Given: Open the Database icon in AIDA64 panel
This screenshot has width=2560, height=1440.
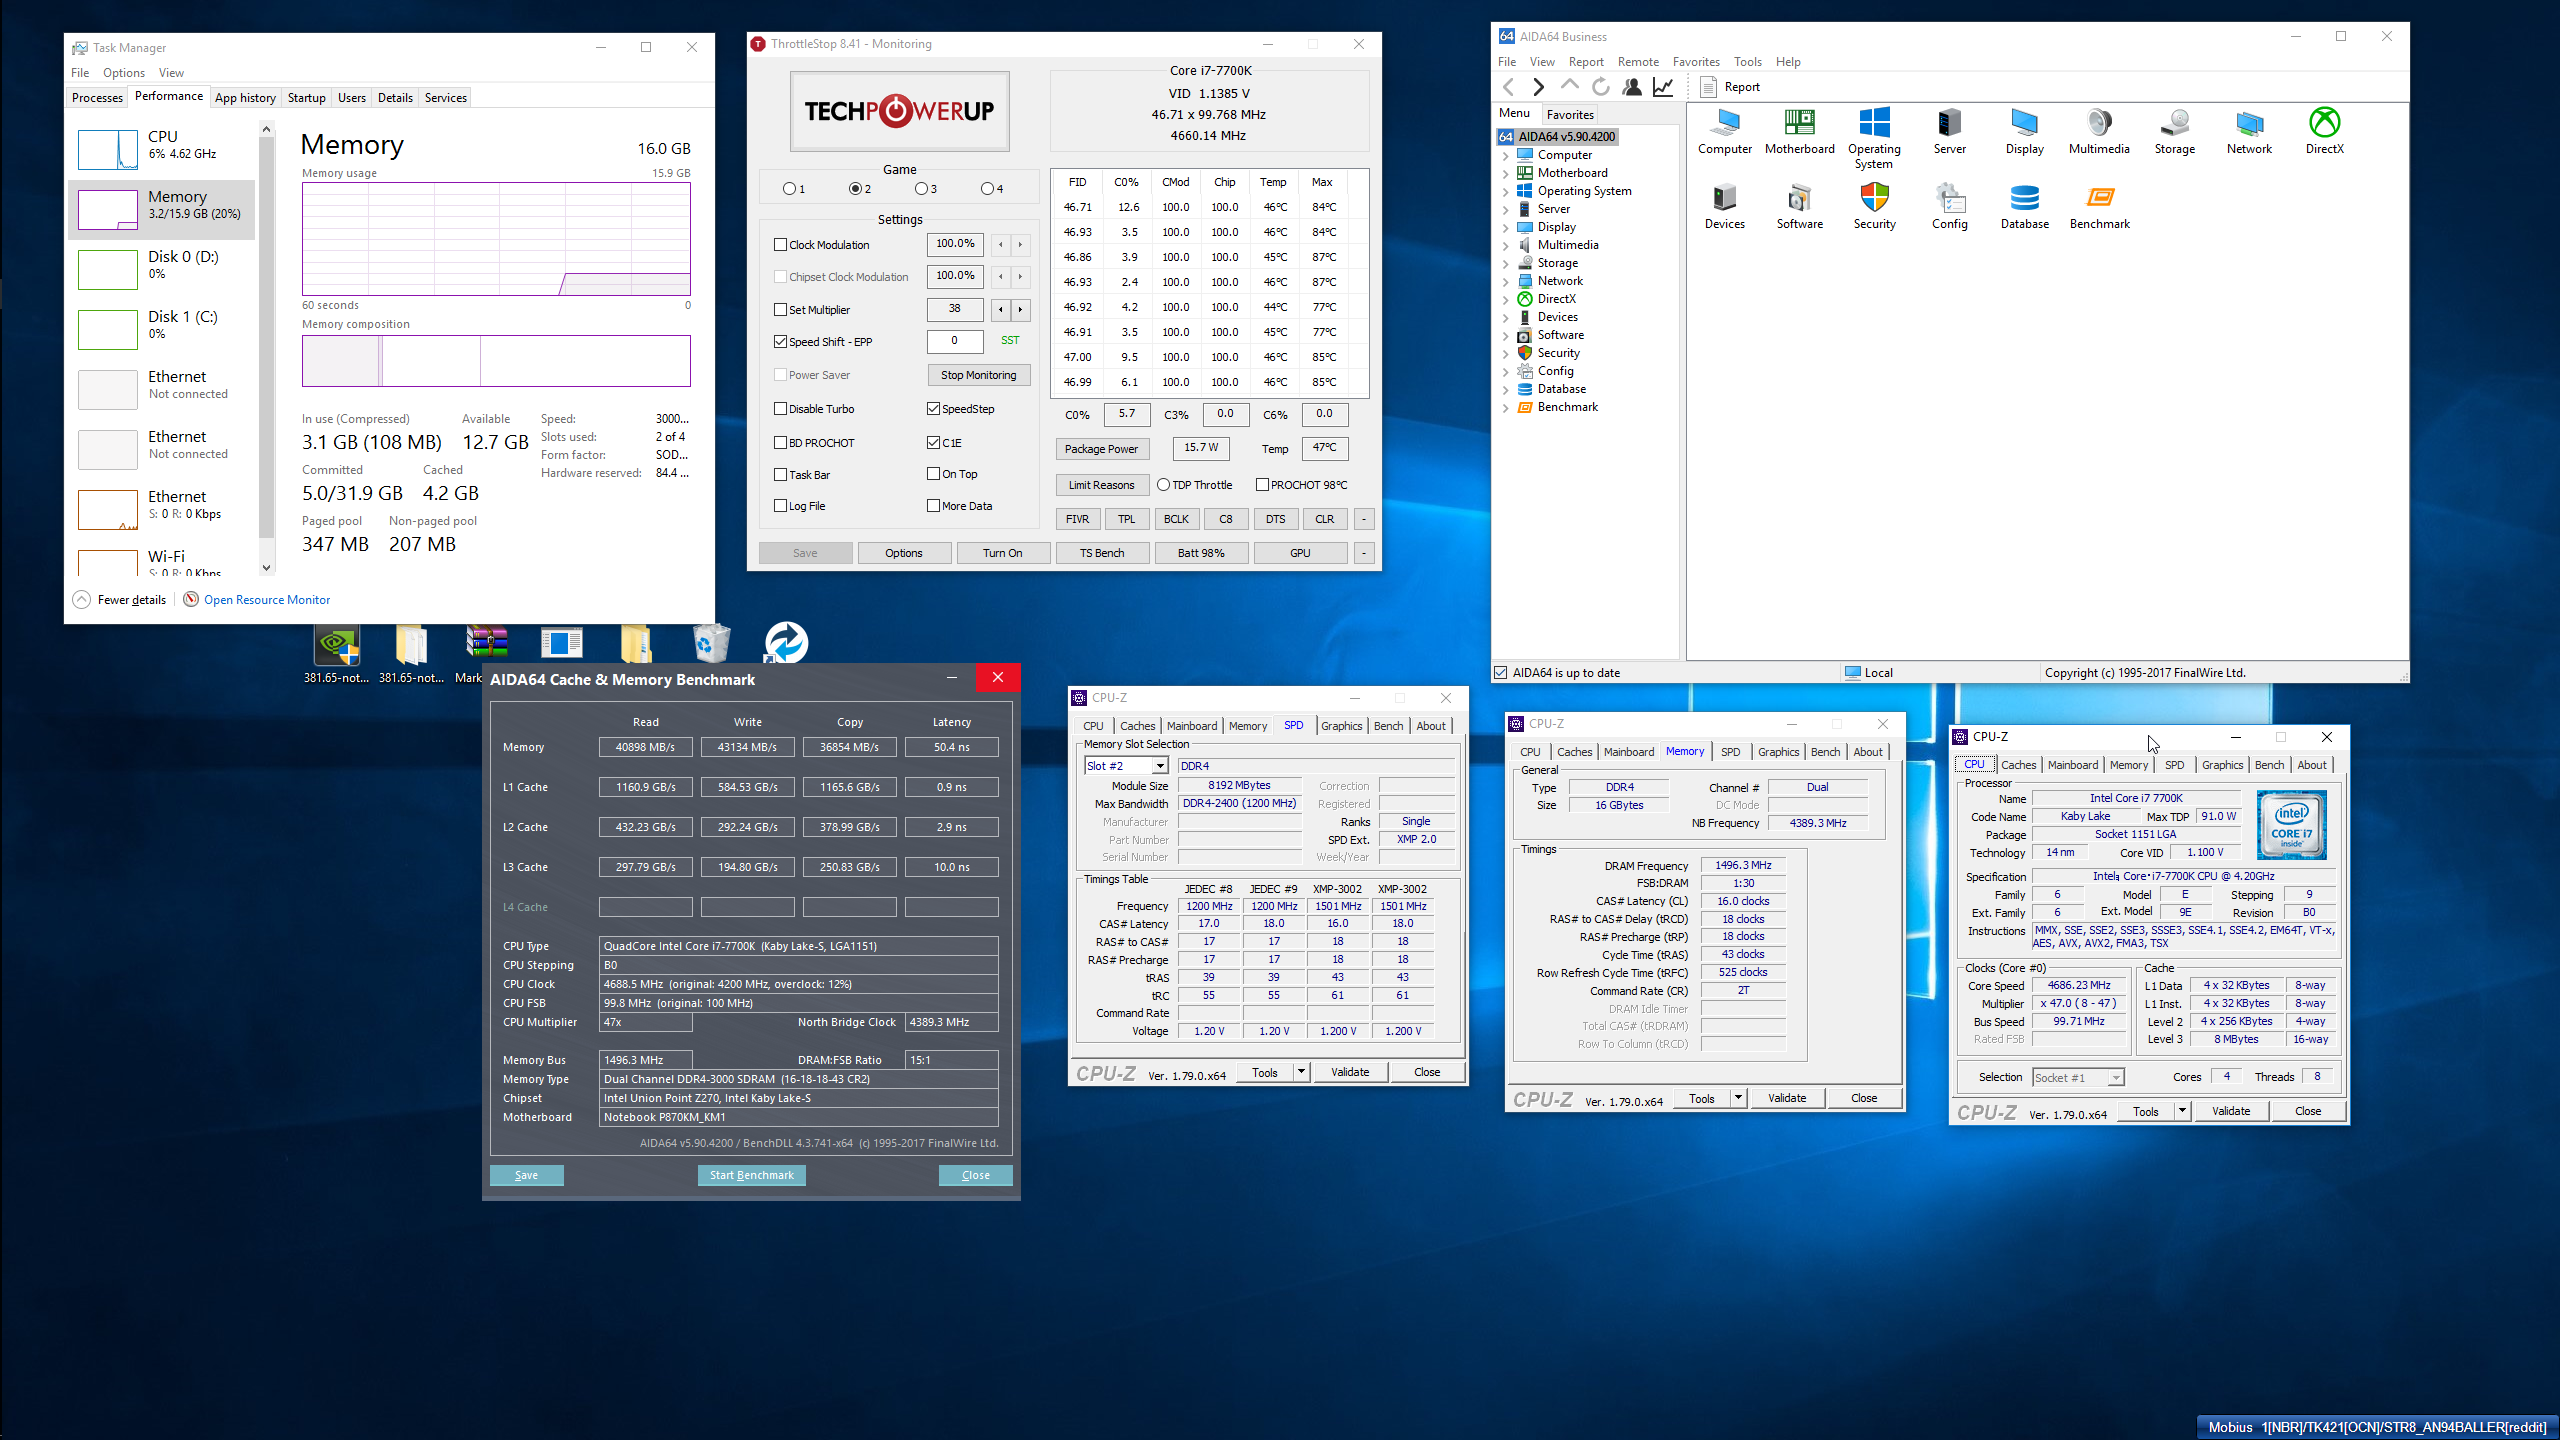Looking at the screenshot, I should (x=2024, y=198).
